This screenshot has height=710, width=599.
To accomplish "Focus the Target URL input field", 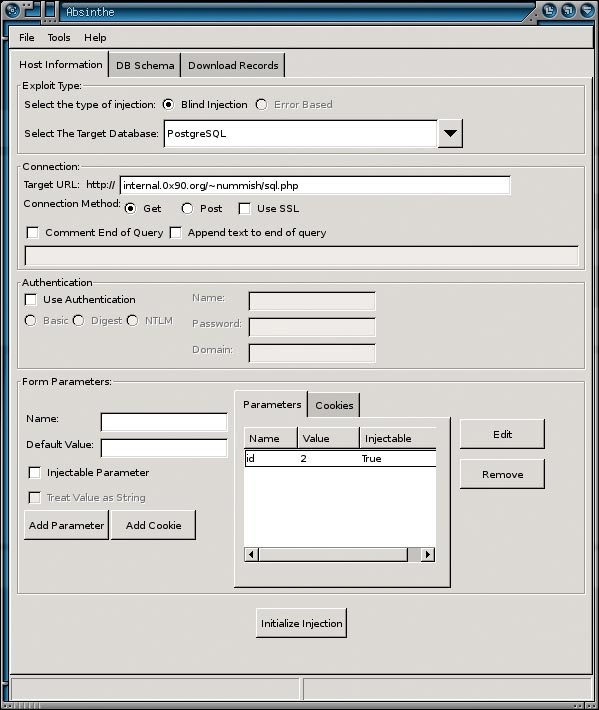I will 315,185.
